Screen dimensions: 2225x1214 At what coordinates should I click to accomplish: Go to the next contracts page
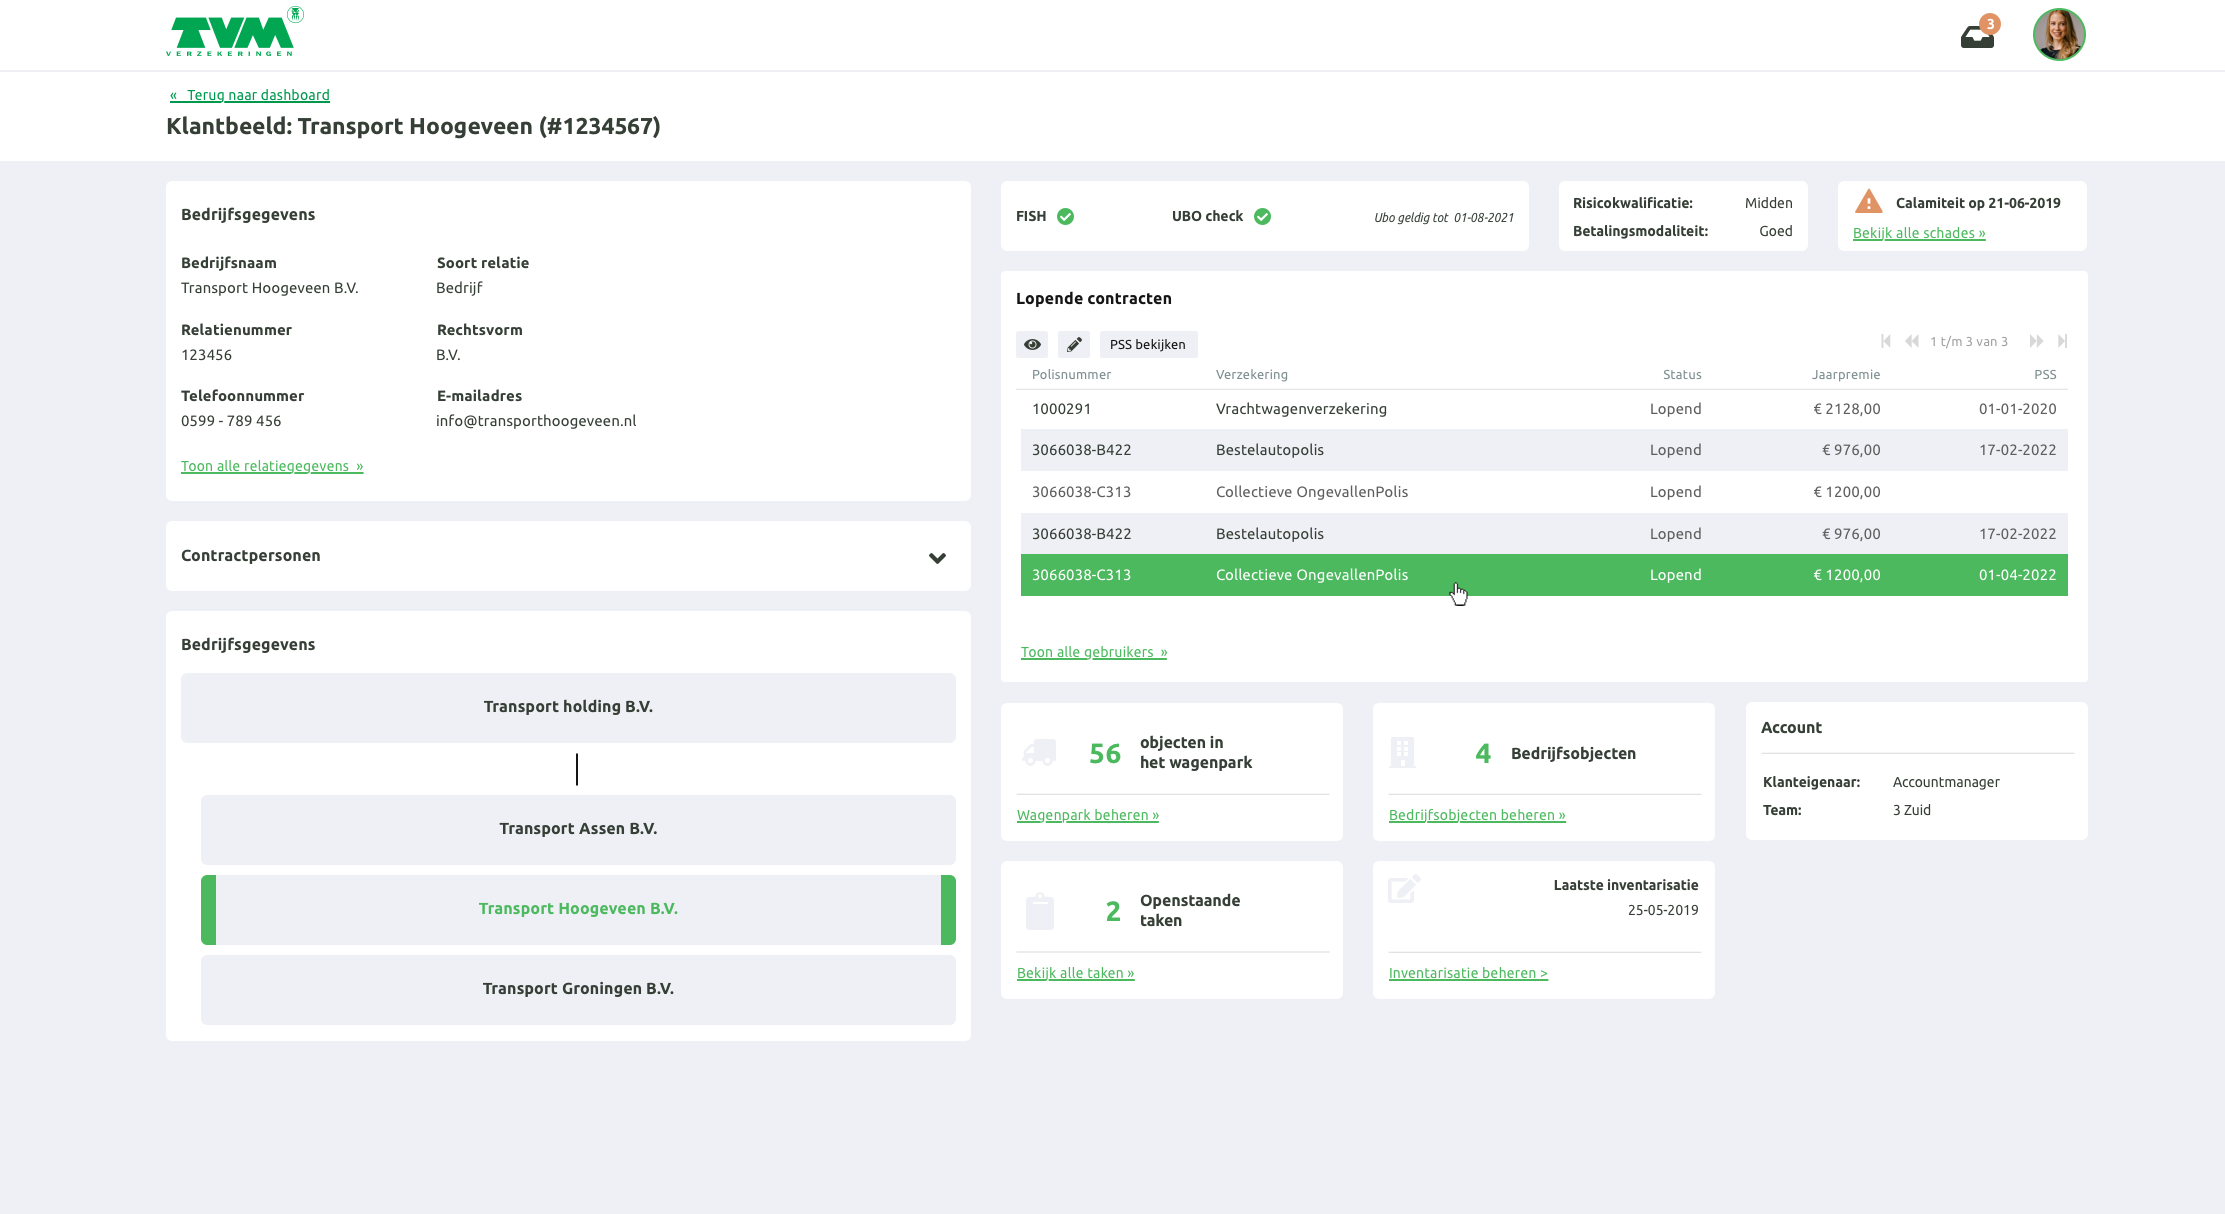[2035, 341]
